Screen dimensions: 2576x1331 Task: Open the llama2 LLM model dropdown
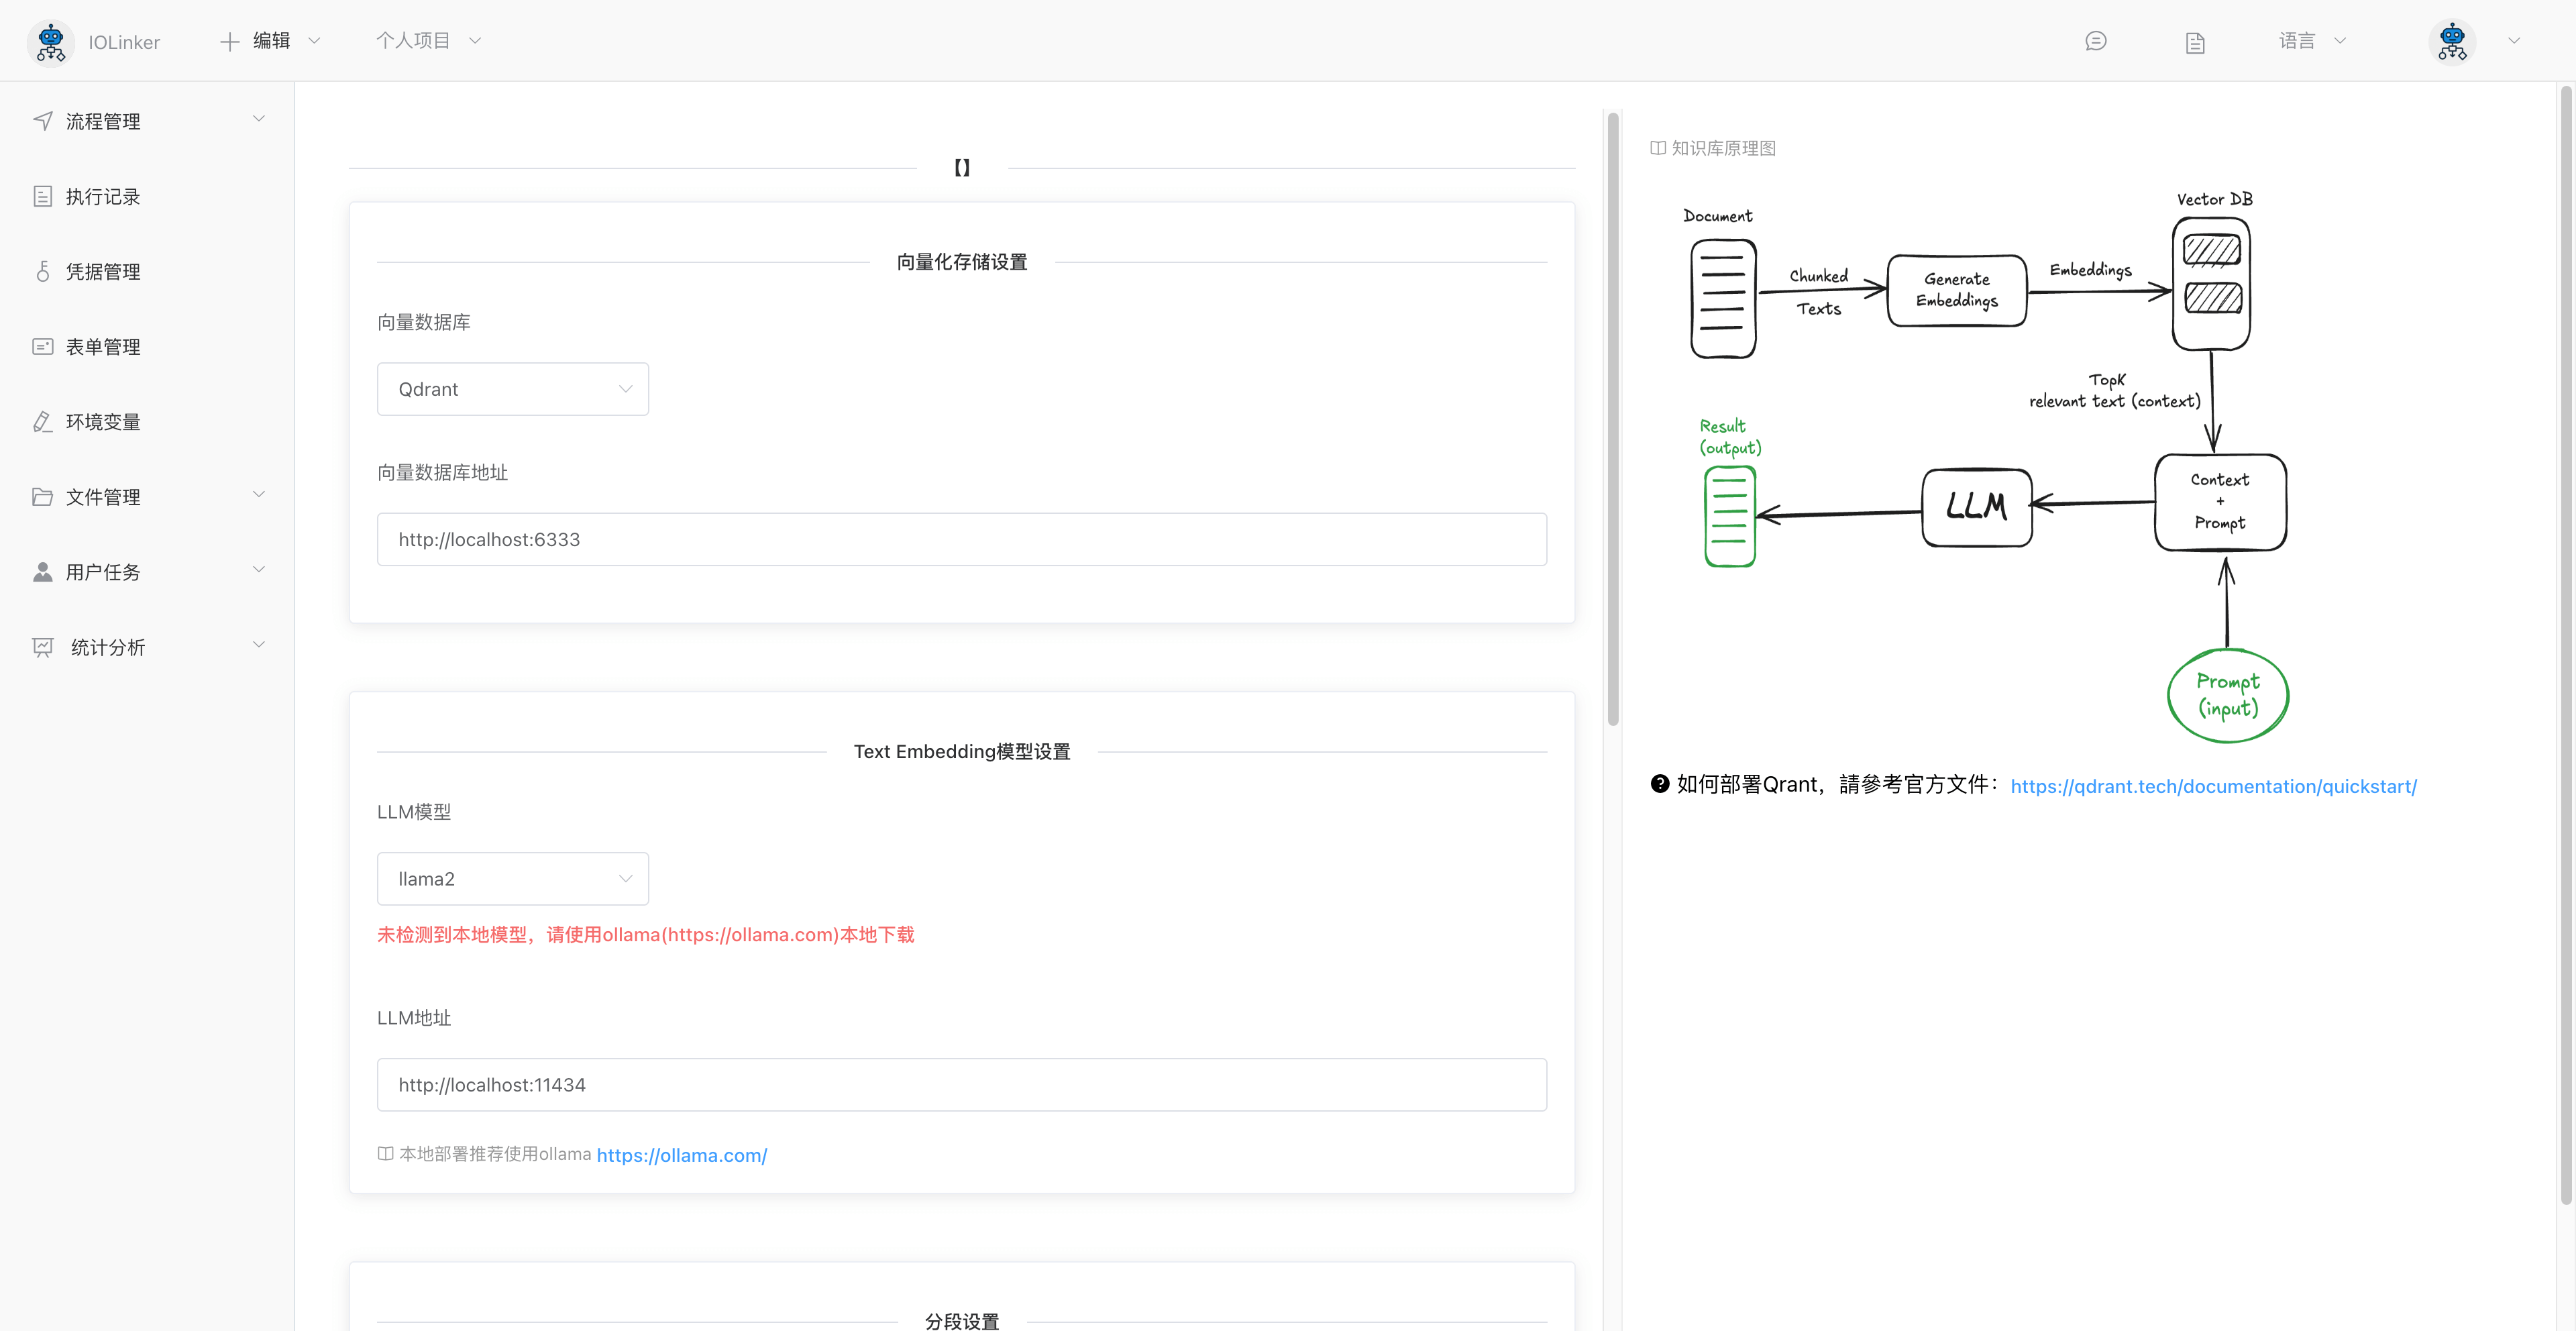pos(512,879)
